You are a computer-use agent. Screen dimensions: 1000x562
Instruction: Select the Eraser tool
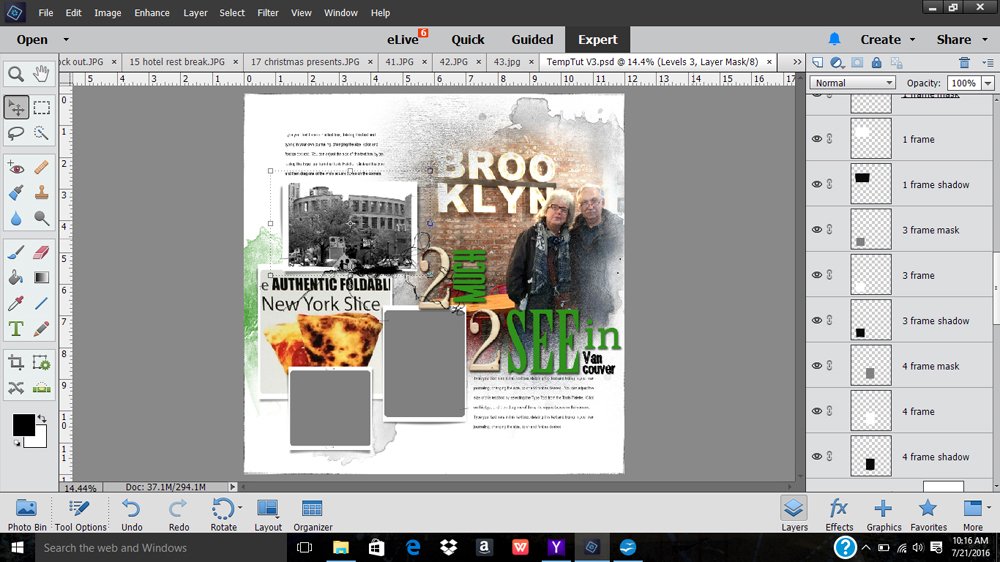(41, 253)
